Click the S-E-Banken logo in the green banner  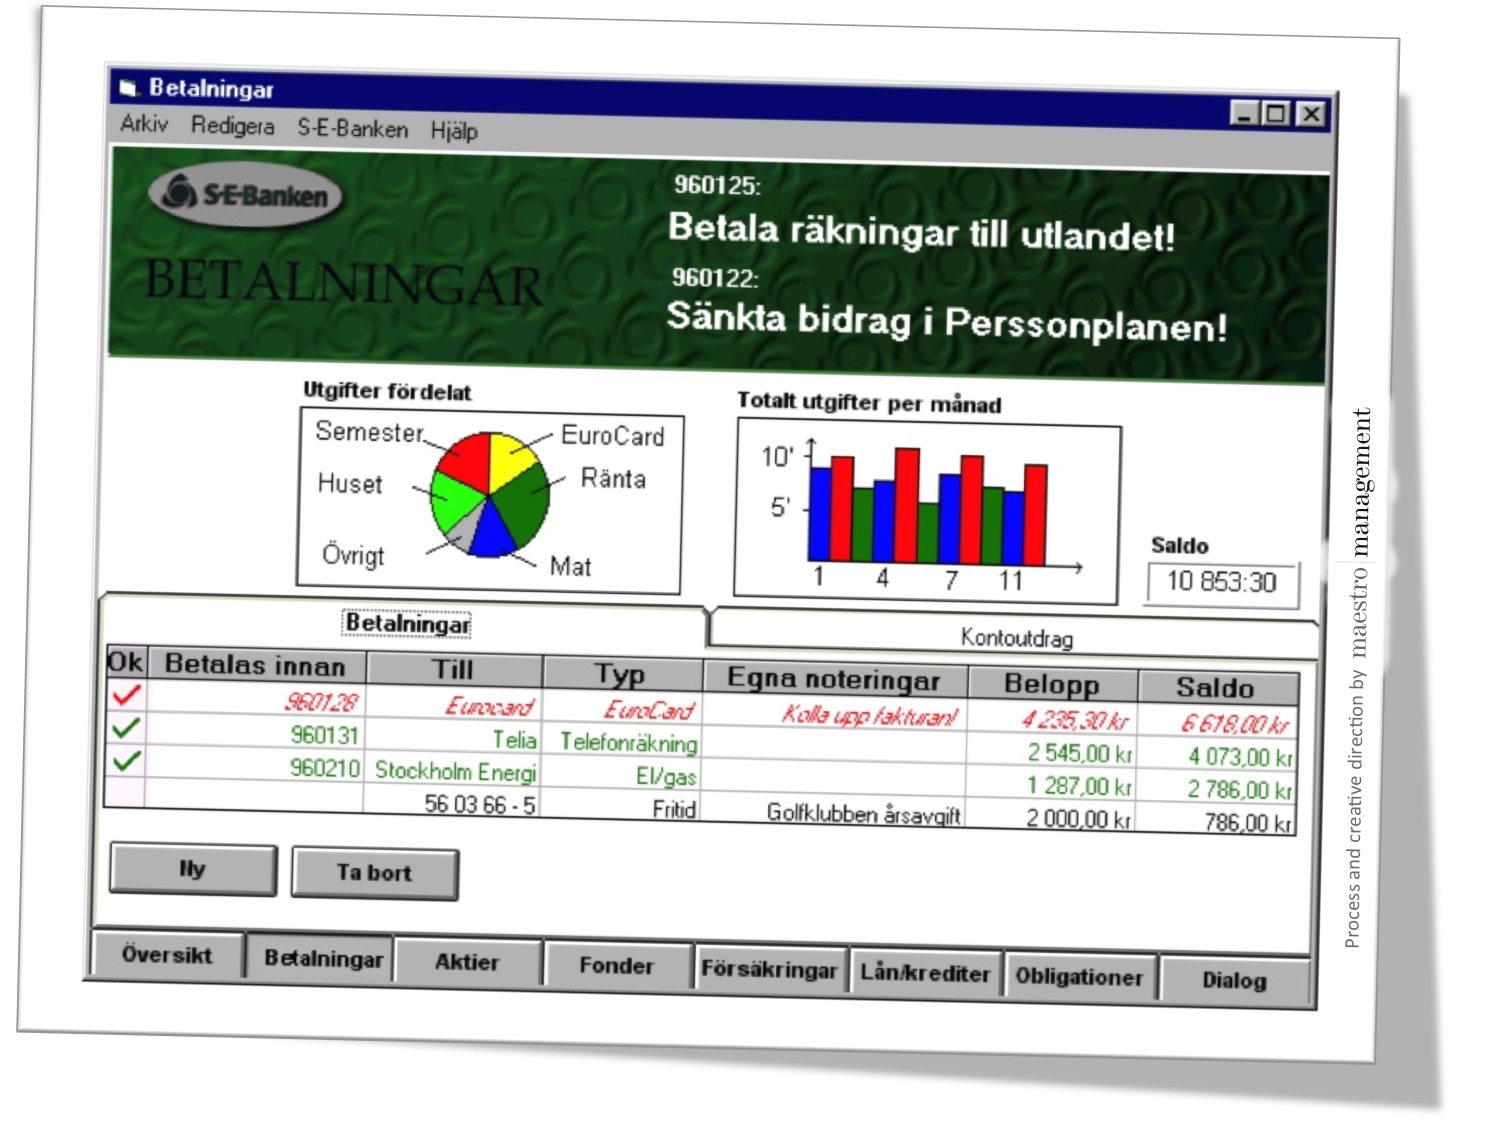pyautogui.click(x=246, y=194)
